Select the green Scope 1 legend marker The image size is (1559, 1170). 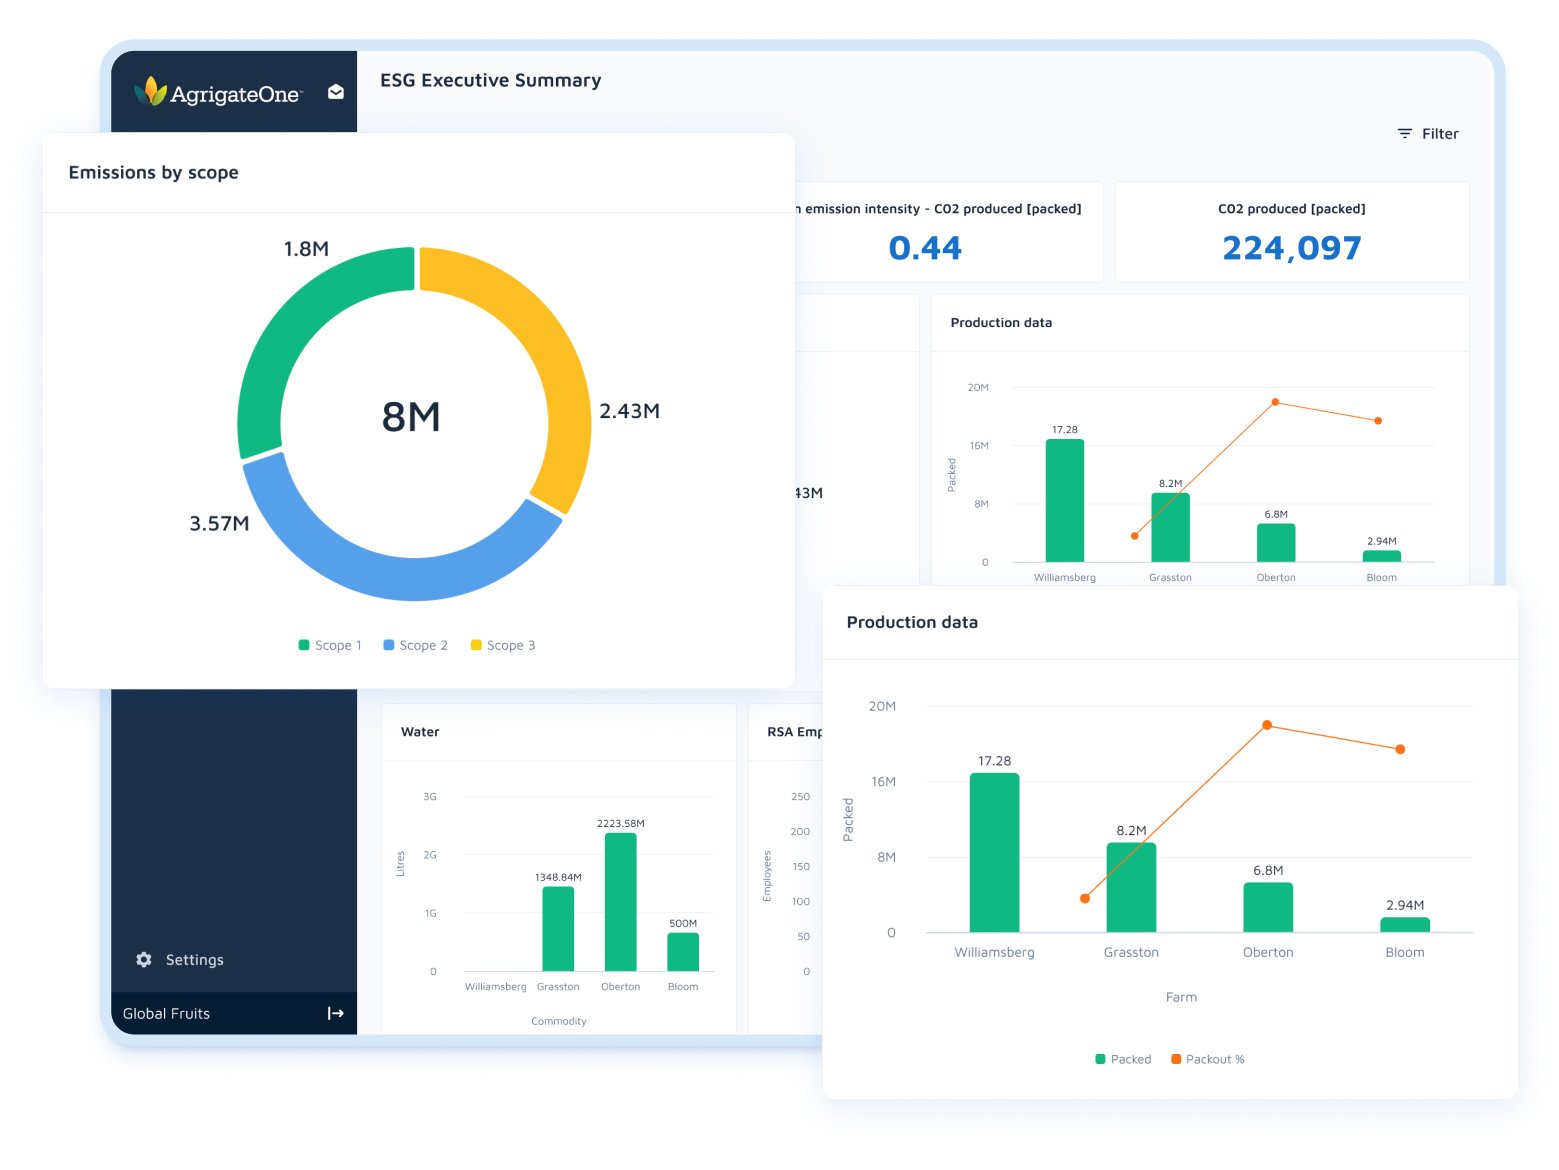click(304, 645)
